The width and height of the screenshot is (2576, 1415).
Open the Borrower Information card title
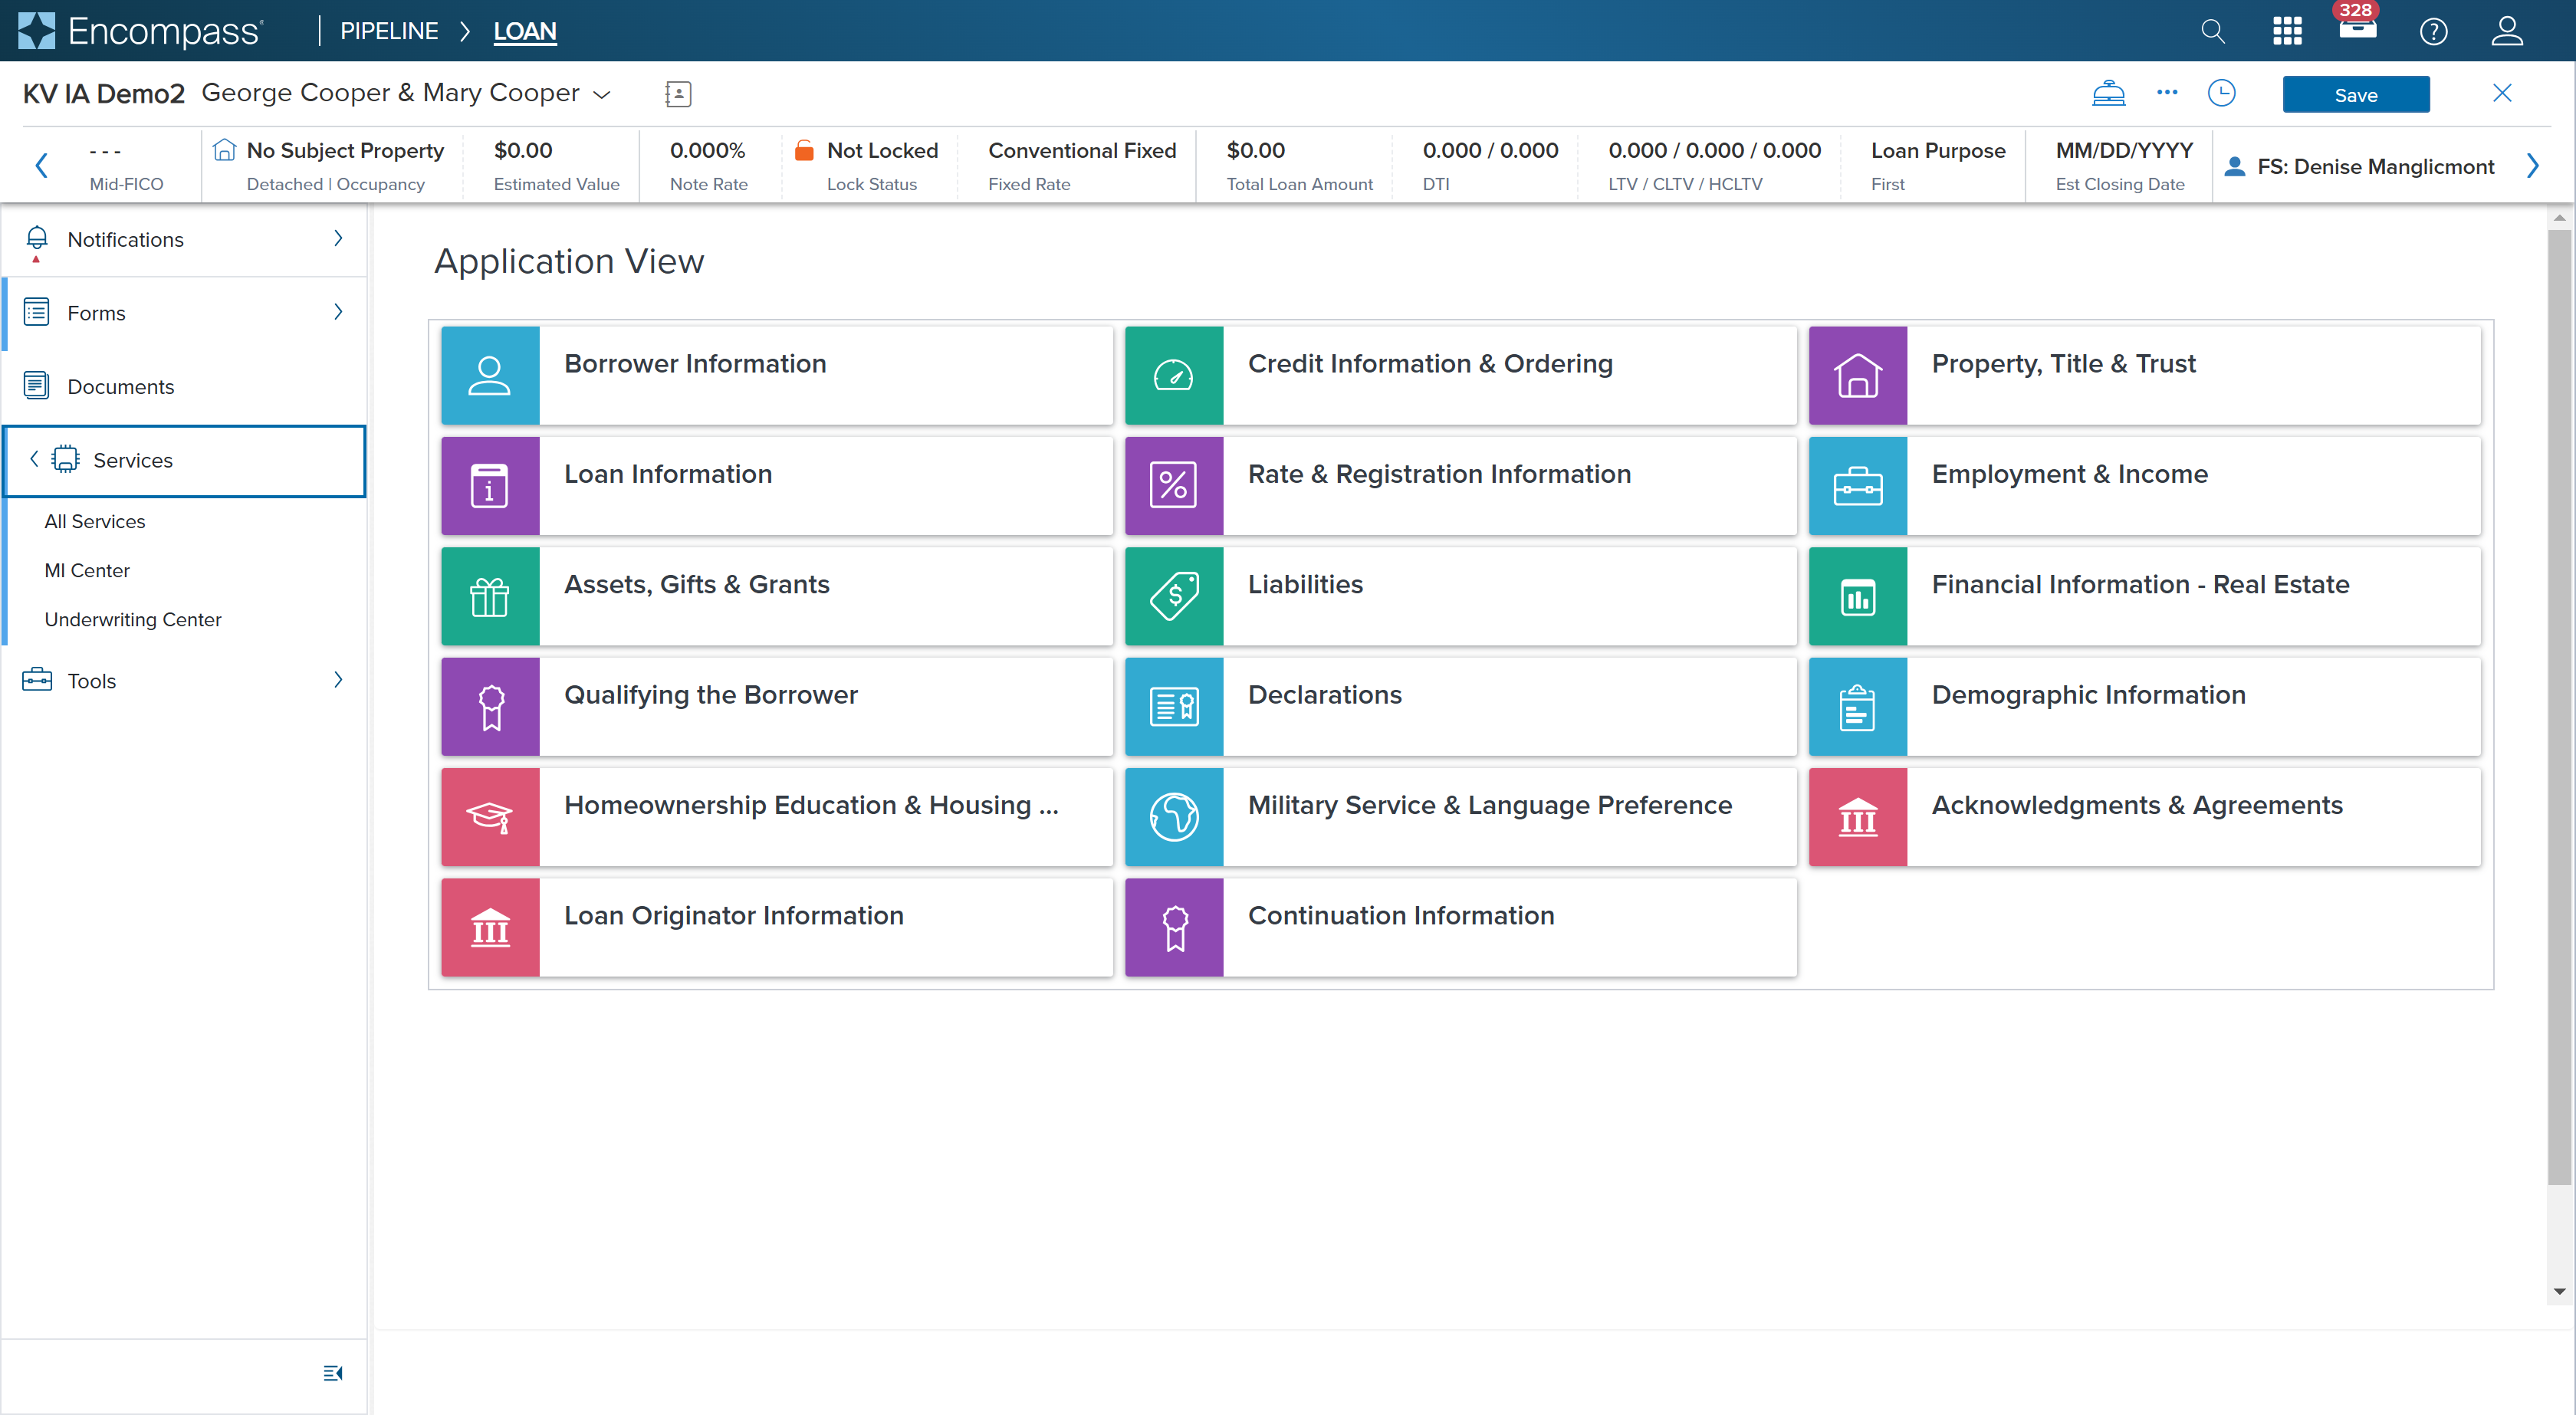pos(695,363)
